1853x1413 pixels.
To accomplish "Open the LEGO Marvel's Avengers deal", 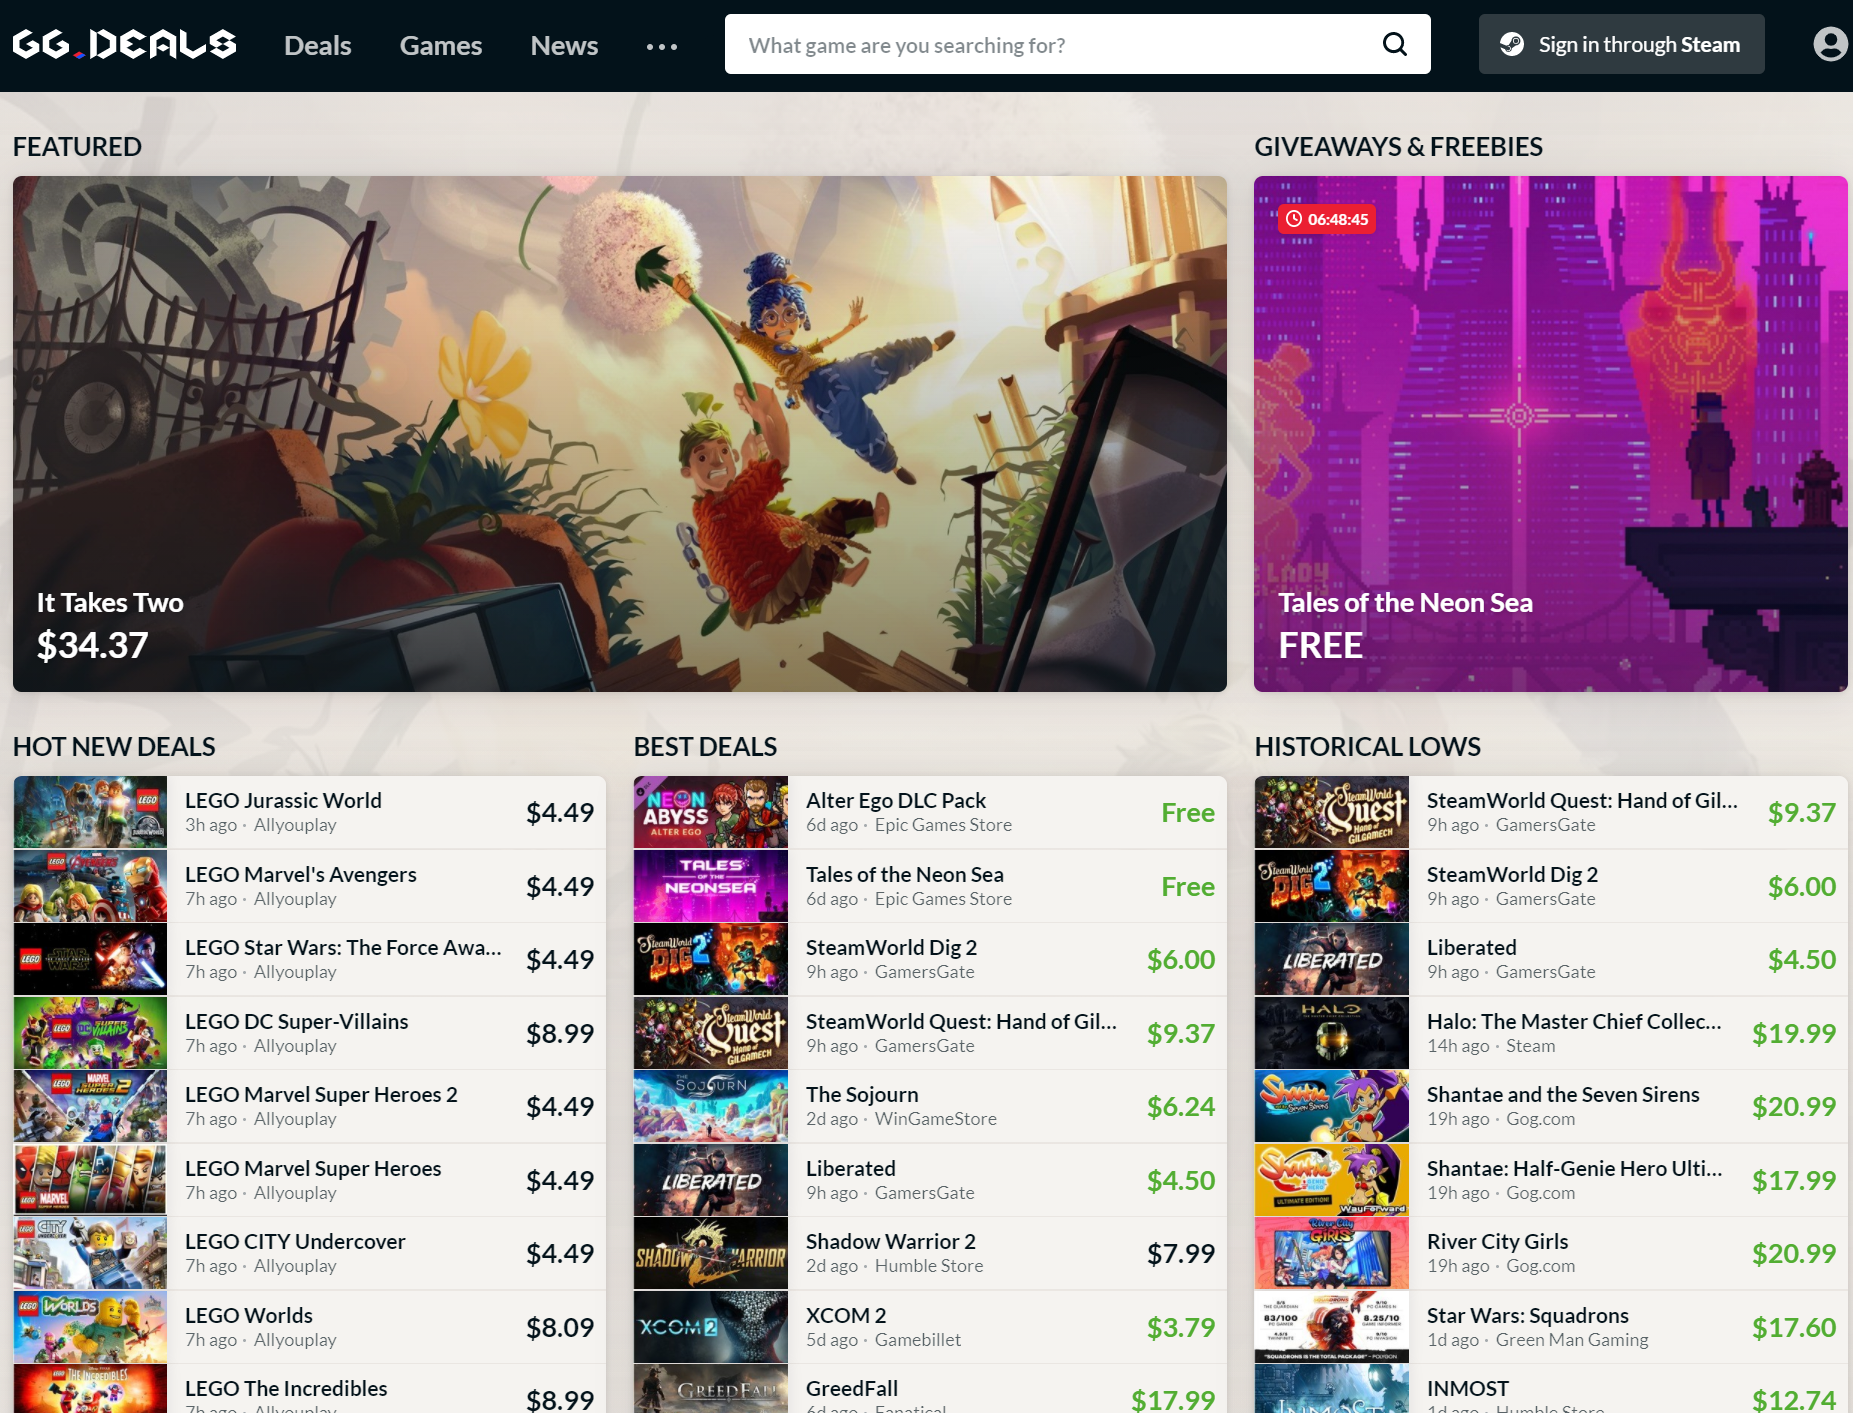I will point(309,886).
